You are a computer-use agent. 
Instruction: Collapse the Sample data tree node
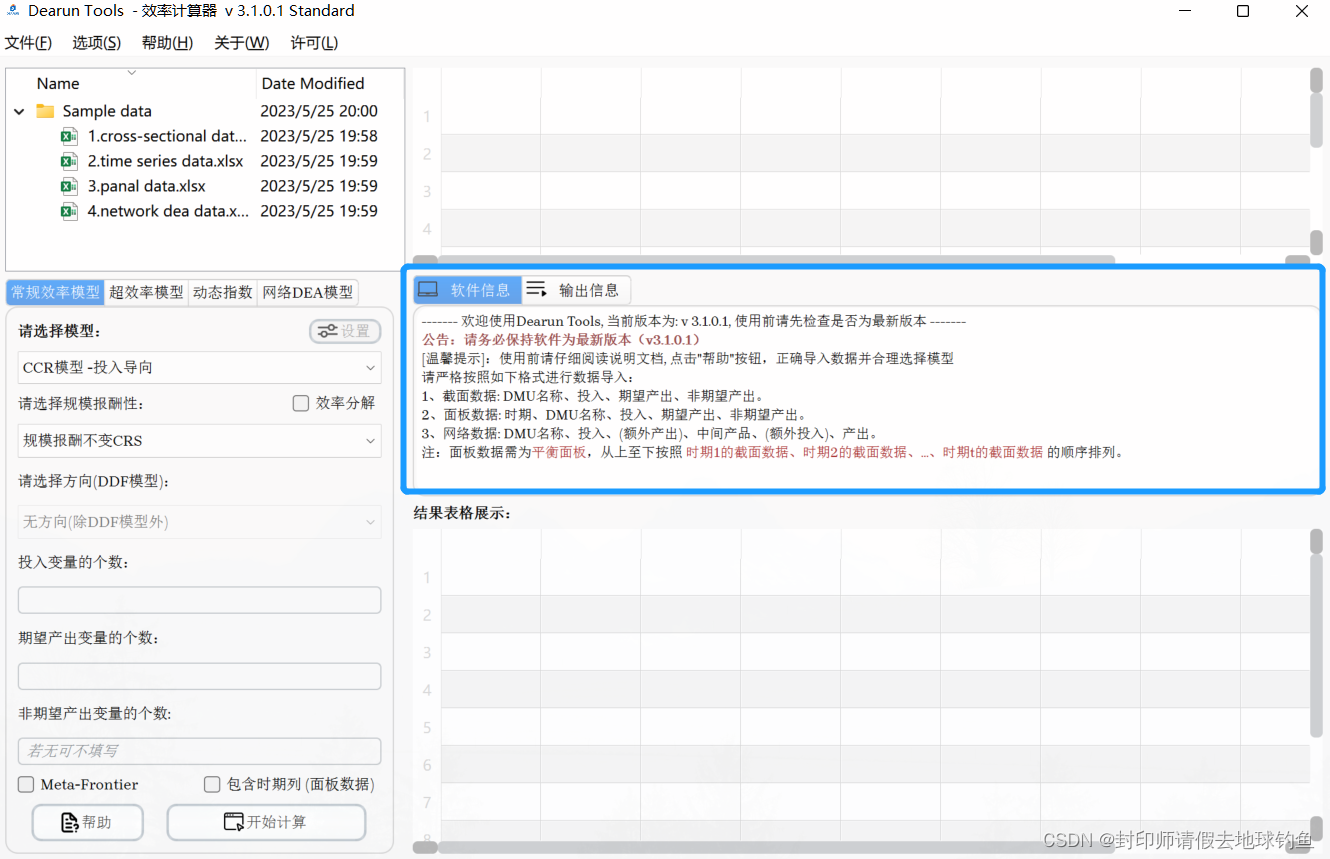tap(18, 110)
